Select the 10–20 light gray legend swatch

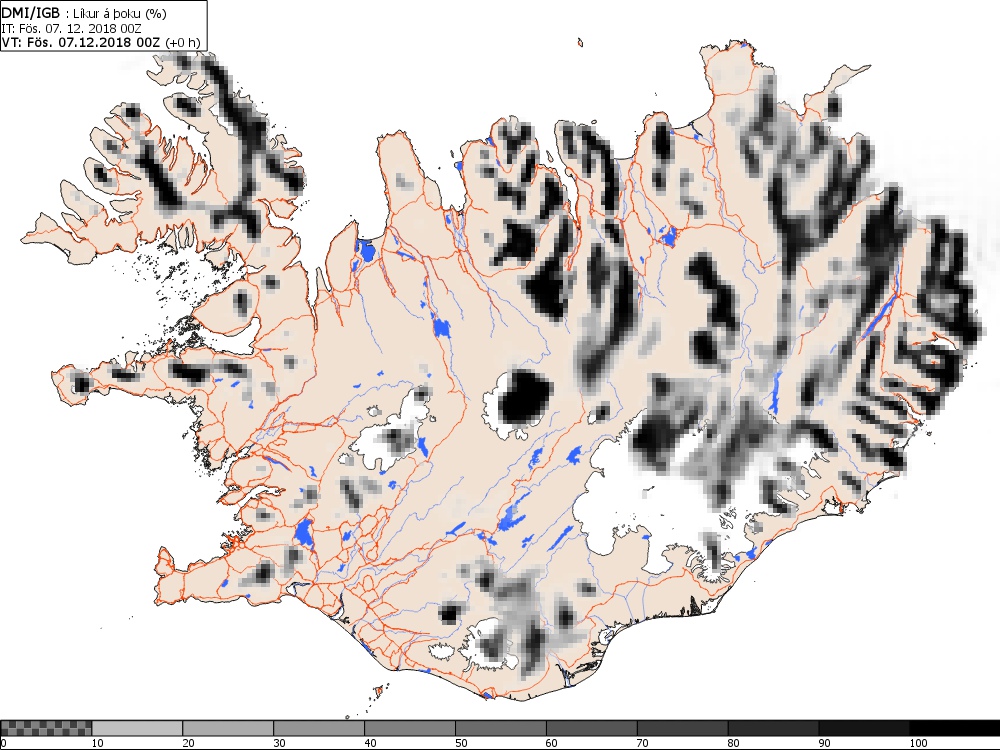click(x=137, y=728)
